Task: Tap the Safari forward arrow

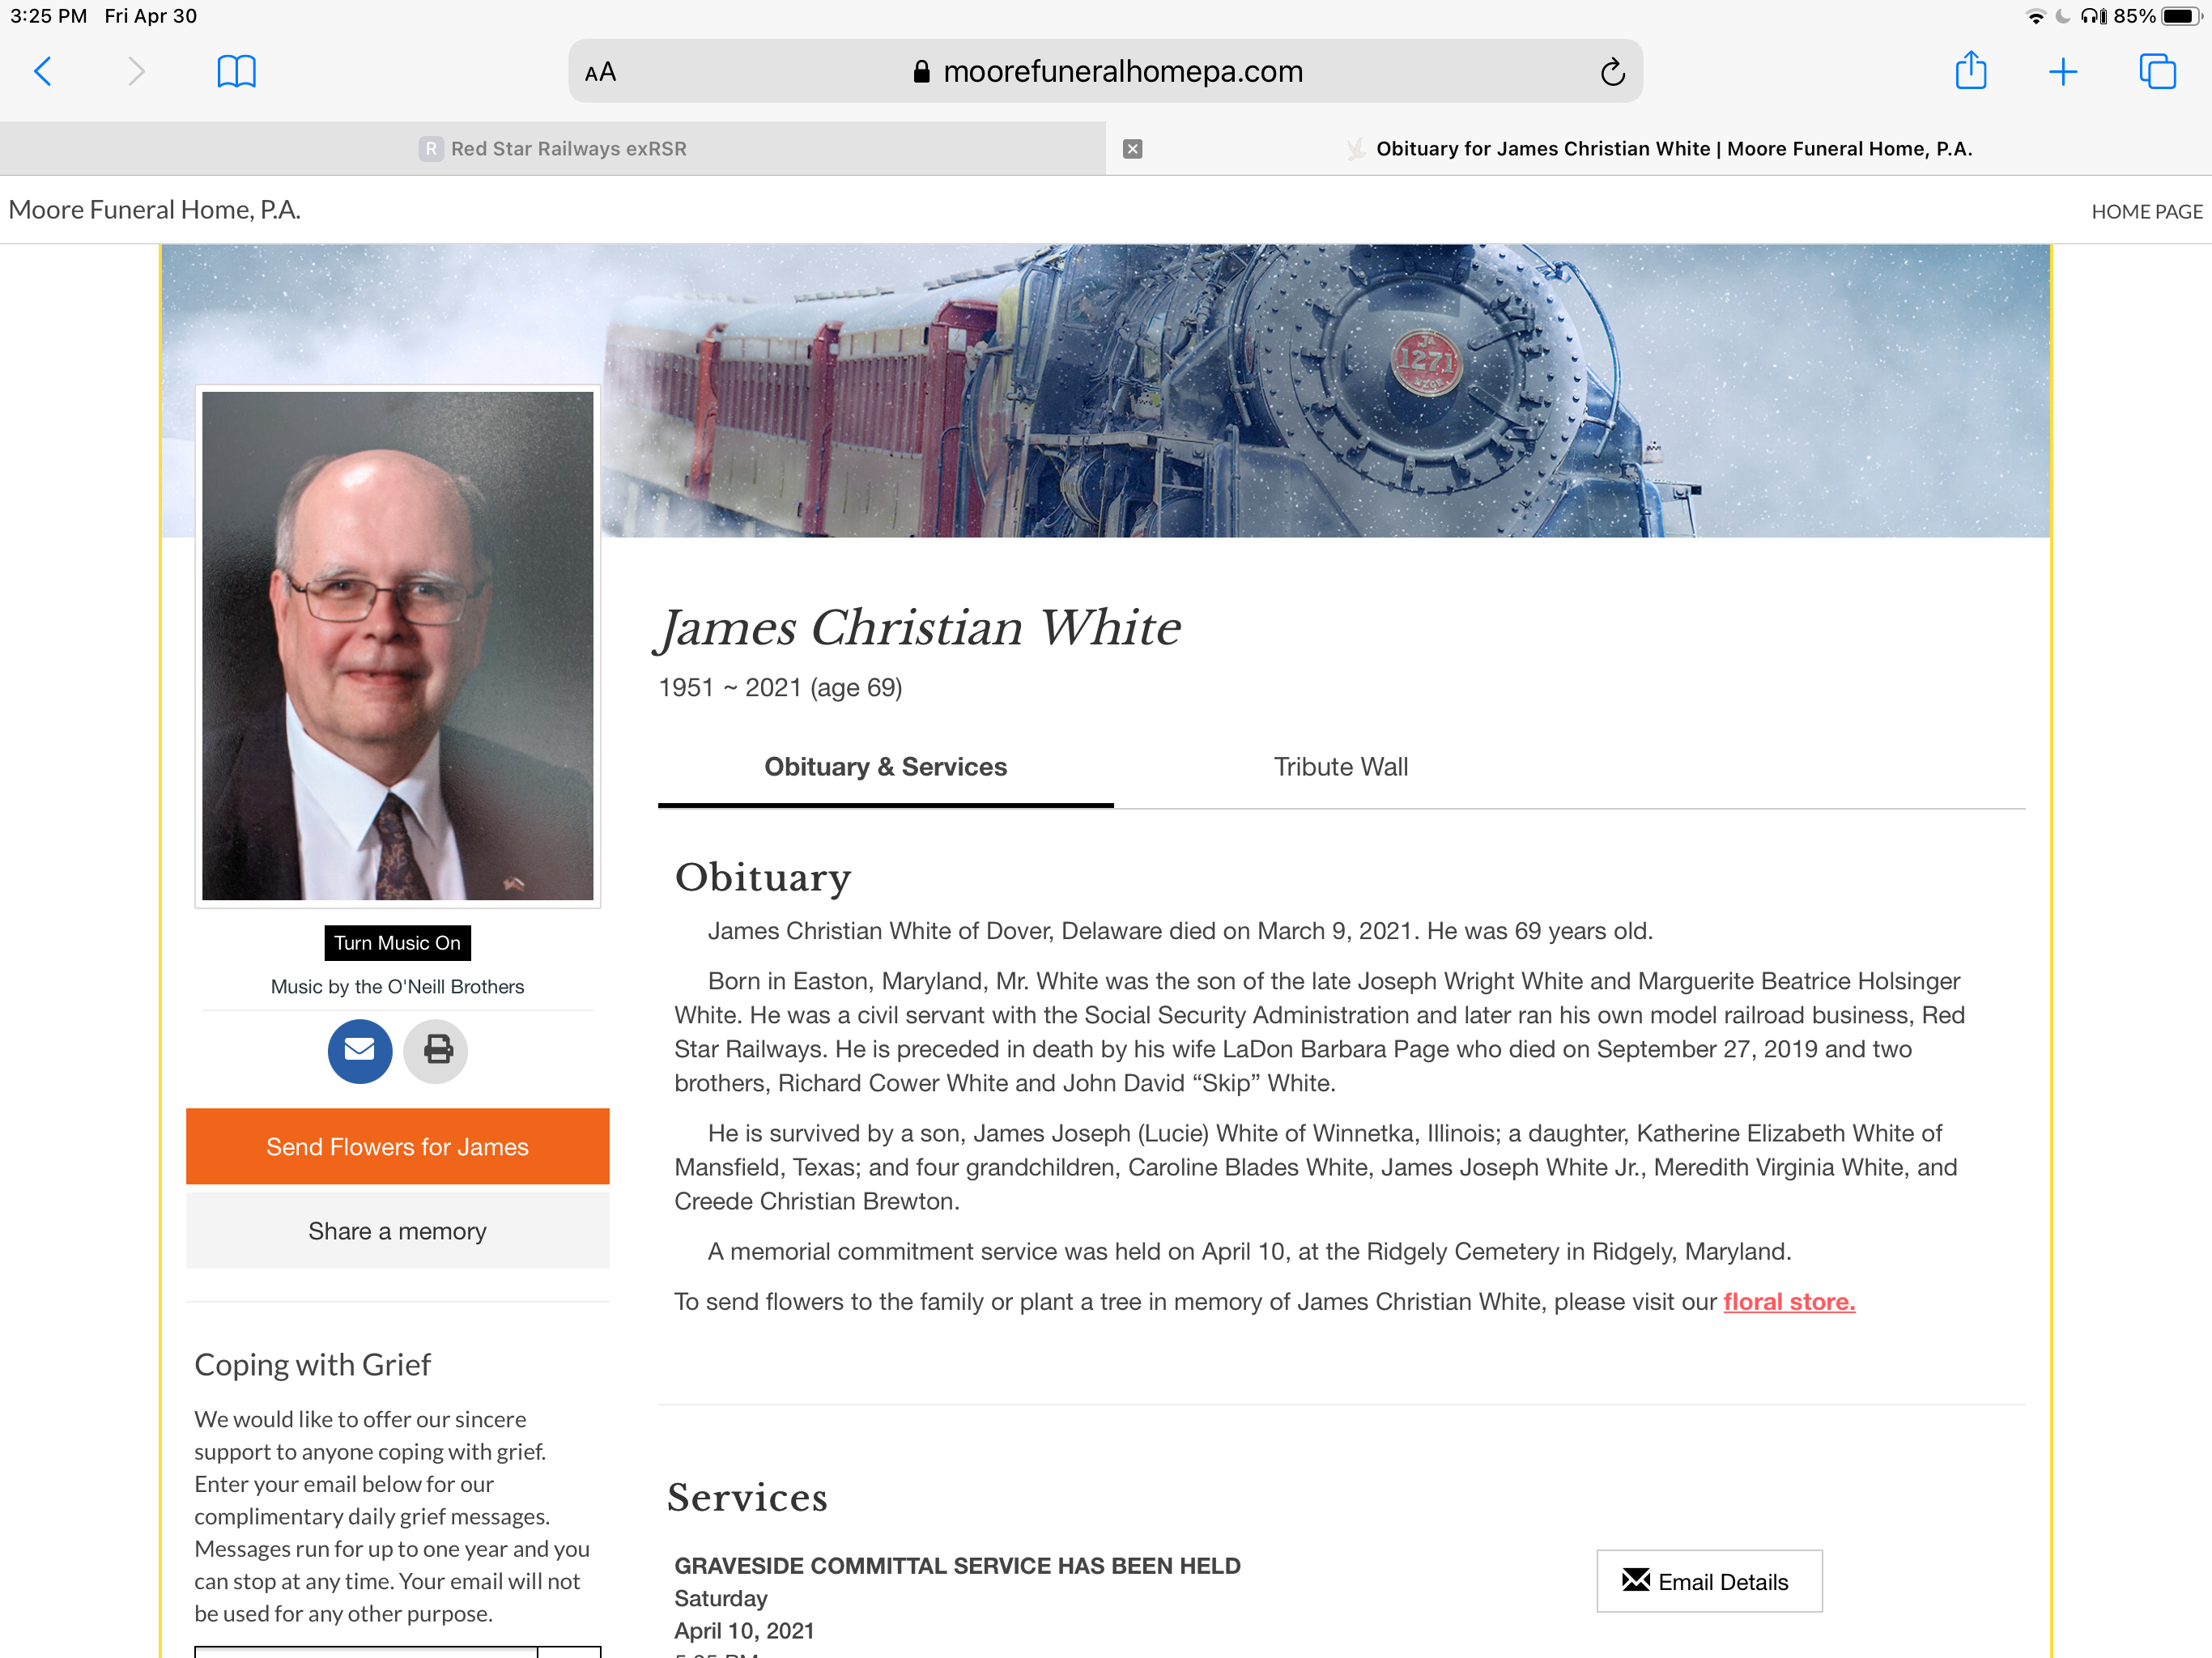Action: (x=137, y=72)
